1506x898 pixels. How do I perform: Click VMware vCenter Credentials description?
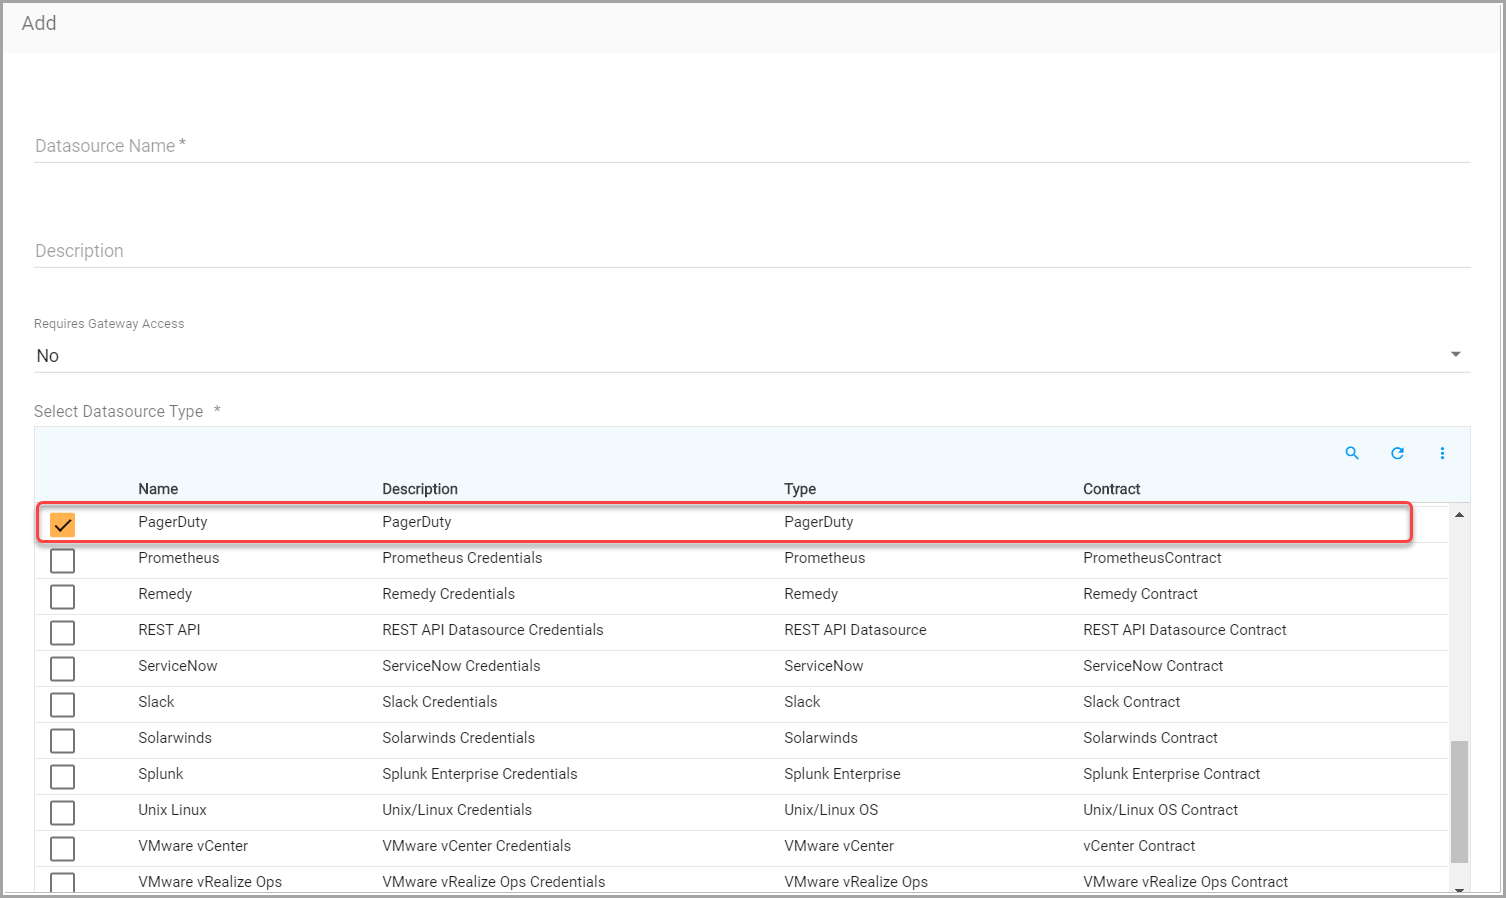click(476, 846)
